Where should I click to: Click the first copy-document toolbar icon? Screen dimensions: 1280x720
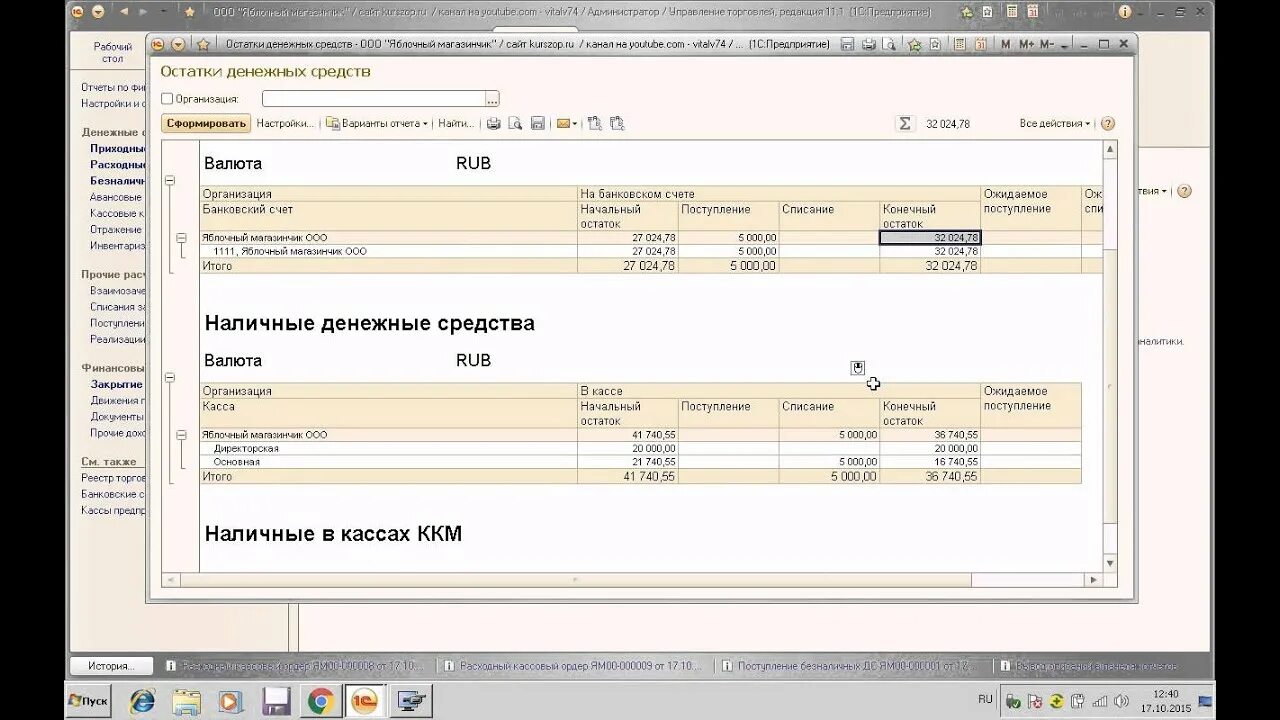click(x=594, y=124)
